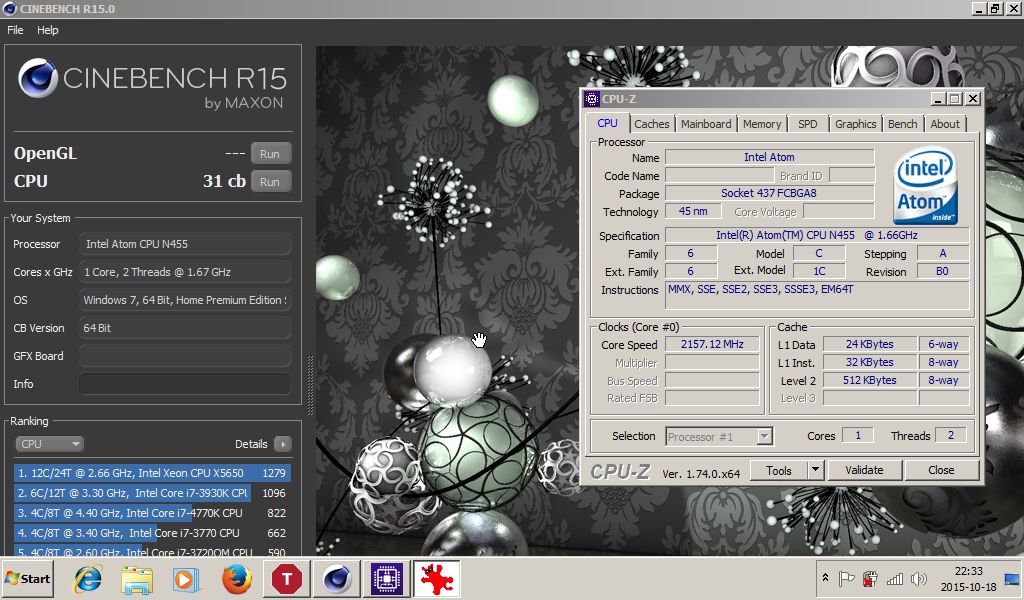Open the CPU ranking type dropdown
The width and height of the screenshot is (1024, 600).
tap(49, 444)
